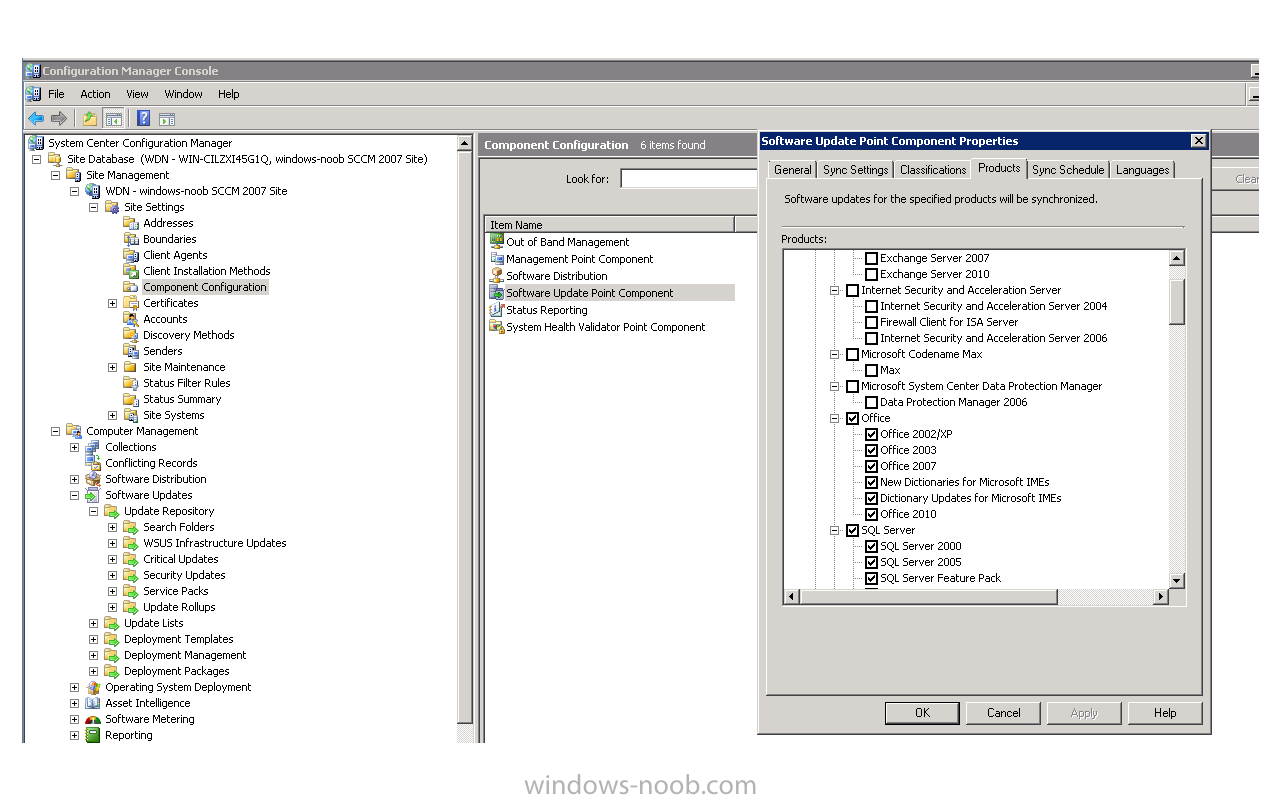Expand the Site Maintenance tree node
The height and width of the screenshot is (800, 1280).
(x=112, y=367)
